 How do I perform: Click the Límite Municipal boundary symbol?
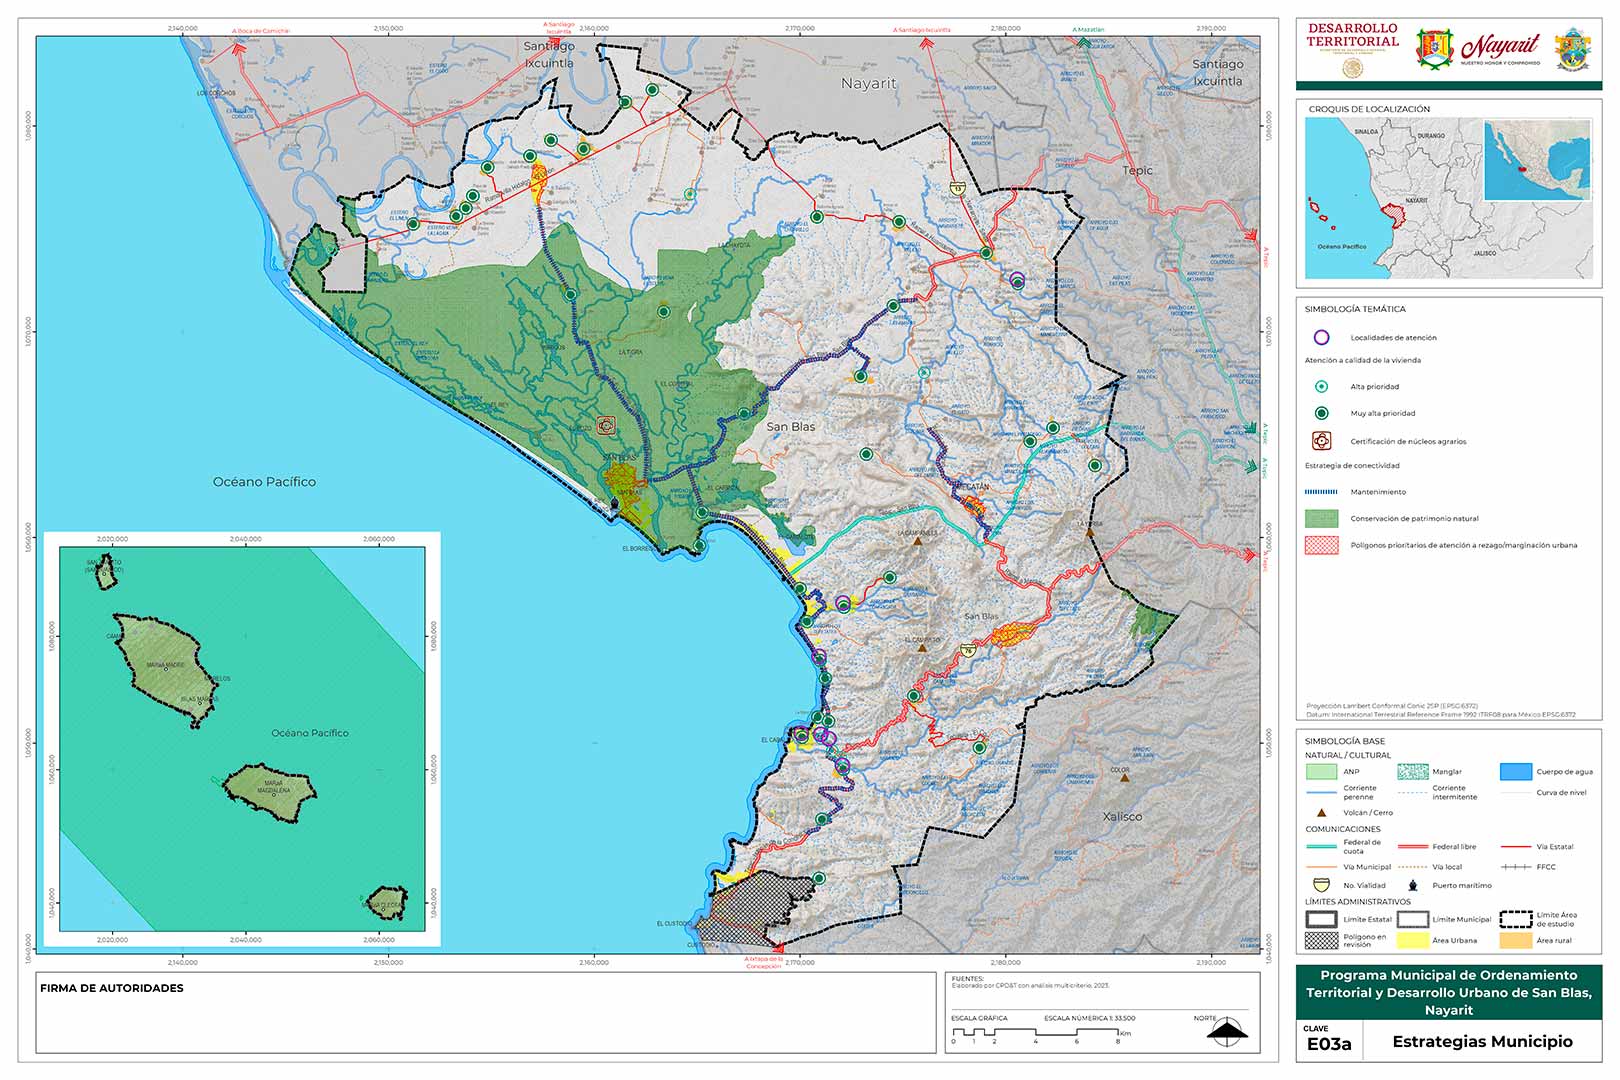click(1412, 919)
